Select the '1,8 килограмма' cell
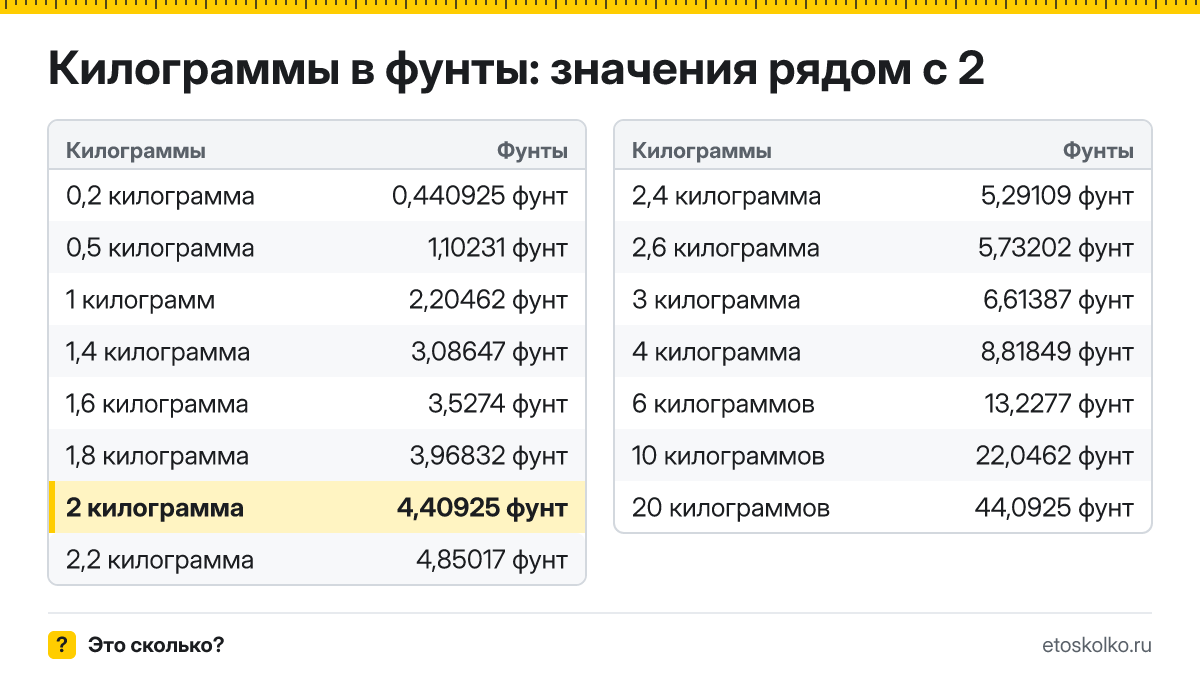 pyautogui.click(x=157, y=456)
